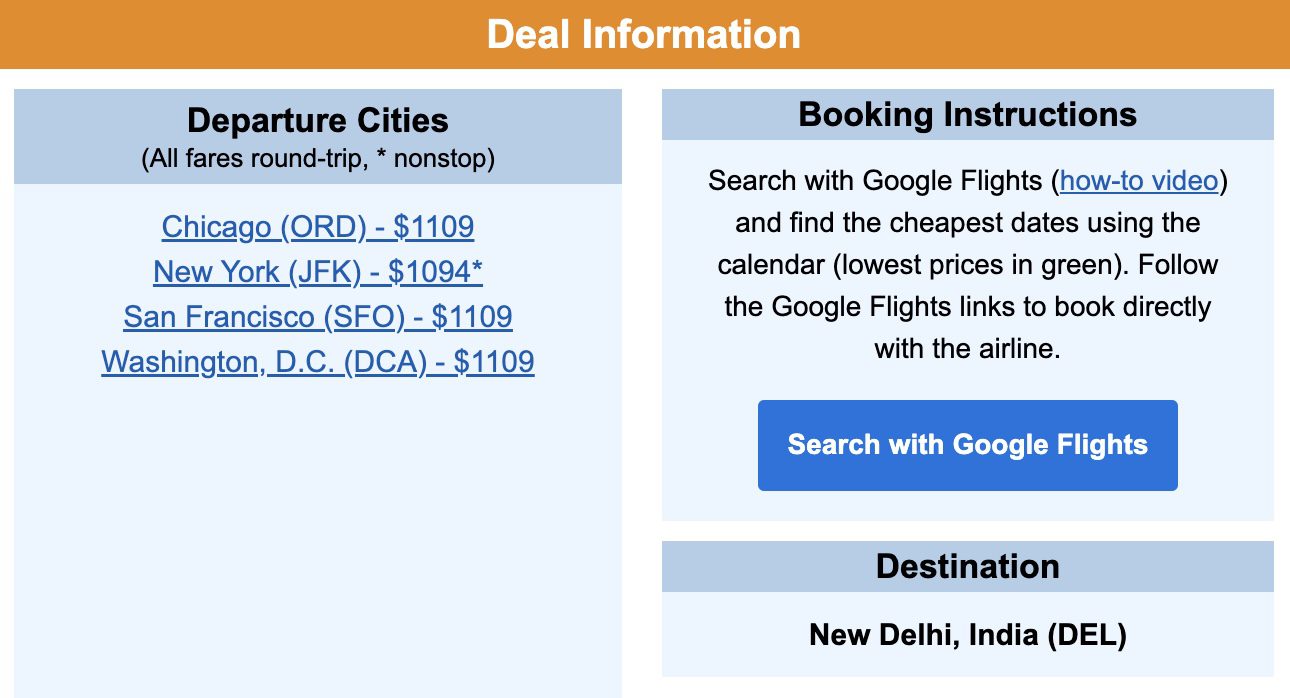Open the San Francisco (SFO) $1109 deal
Screen dimensions: 1290x698
coord(317,317)
